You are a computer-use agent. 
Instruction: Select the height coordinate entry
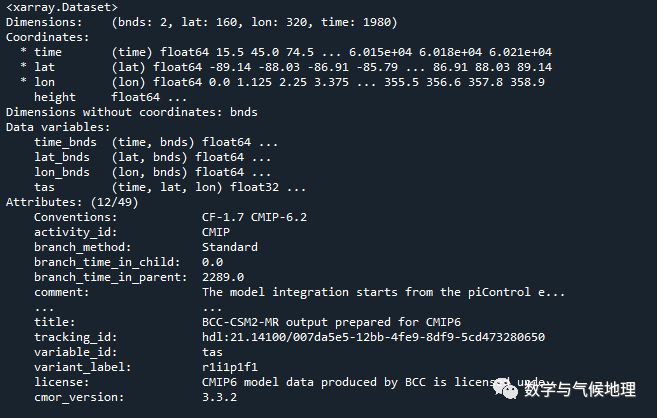click(x=54, y=97)
